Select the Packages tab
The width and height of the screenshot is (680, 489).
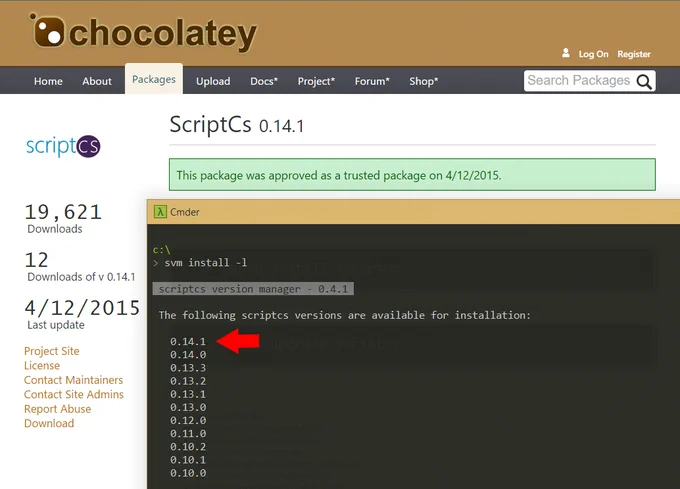(154, 79)
